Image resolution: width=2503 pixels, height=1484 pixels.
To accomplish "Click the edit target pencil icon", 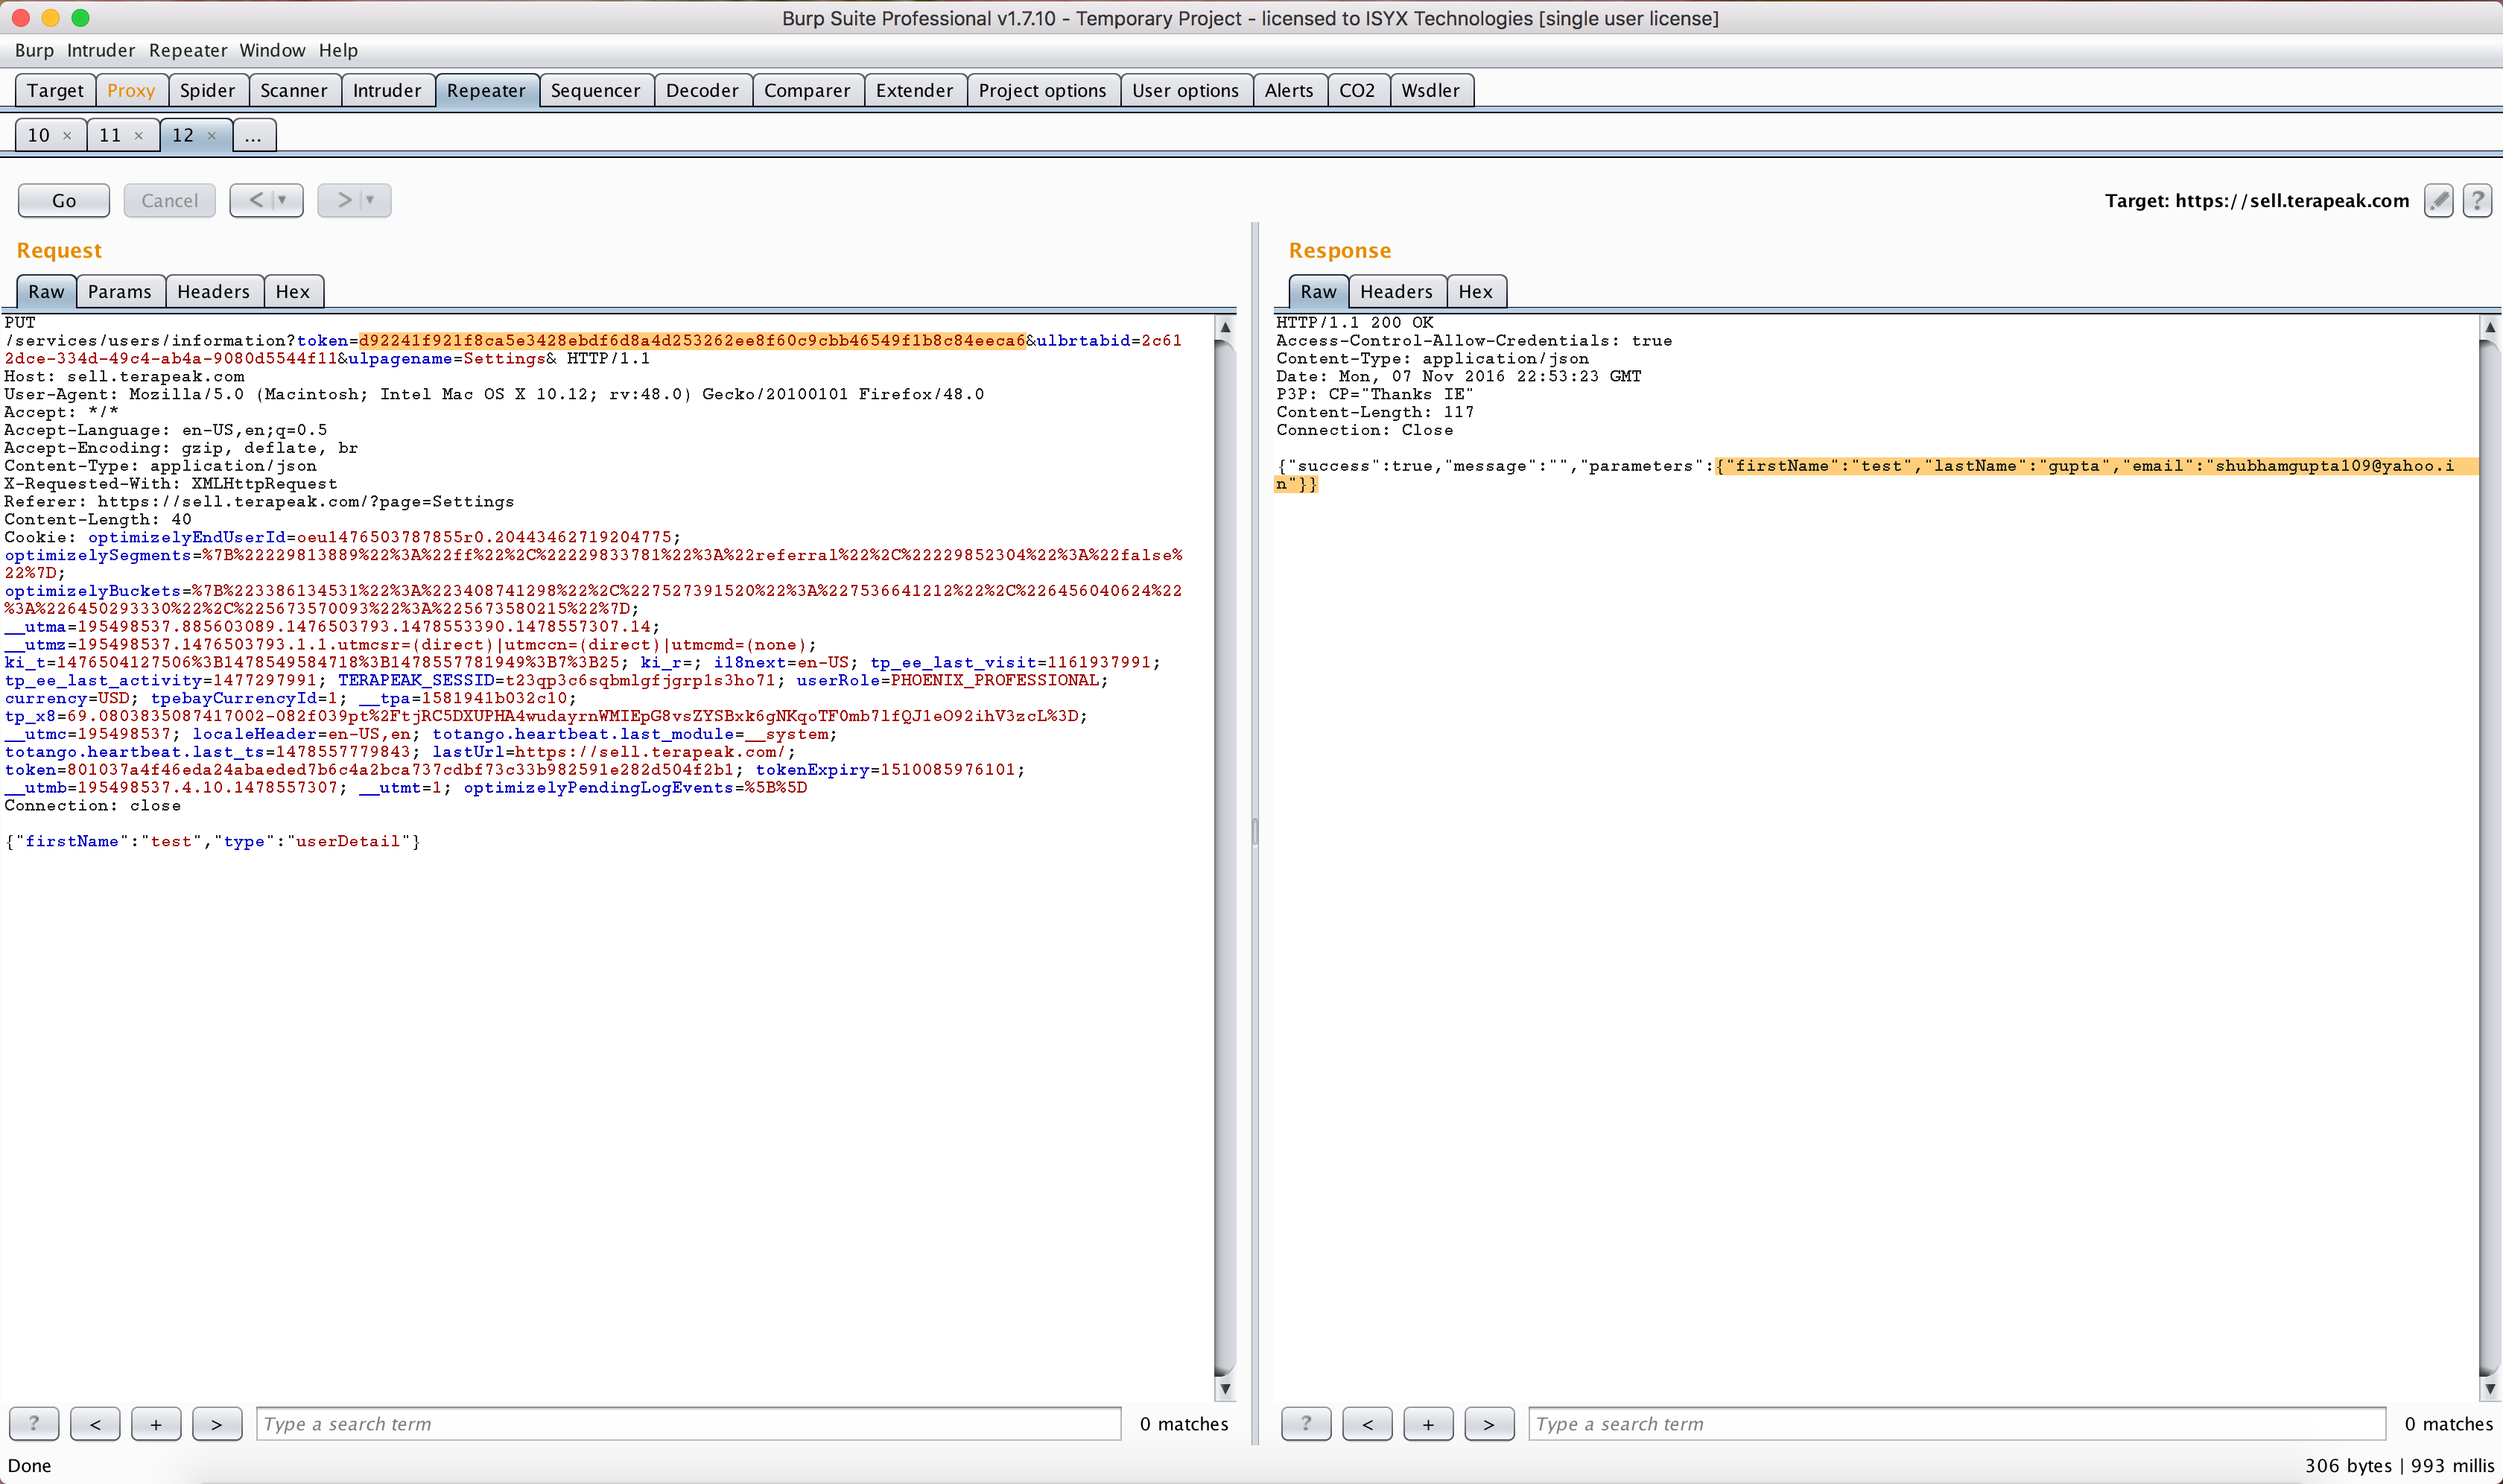I will [x=2439, y=201].
